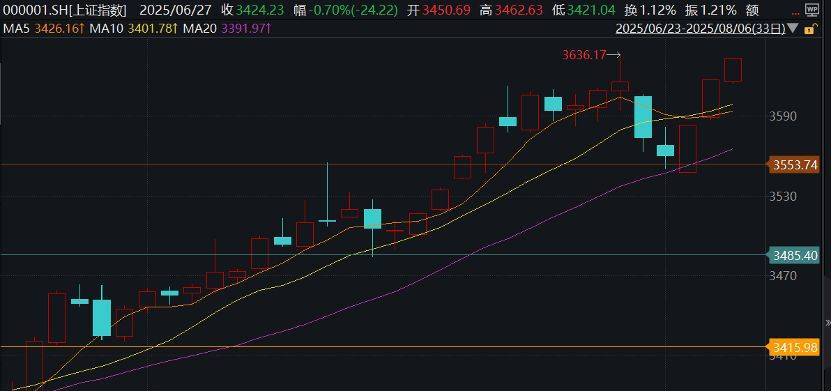
Task: Open the 2025/06/23-2025/08/06 date range link
Action: (x=700, y=29)
